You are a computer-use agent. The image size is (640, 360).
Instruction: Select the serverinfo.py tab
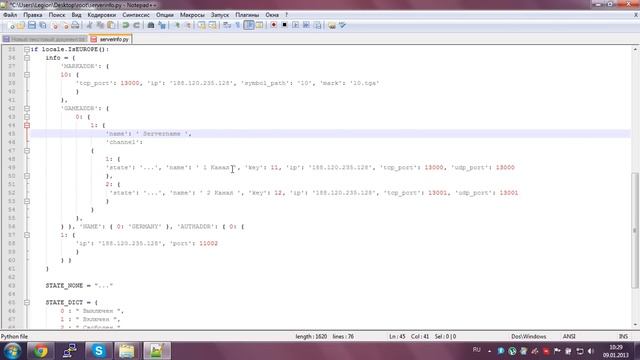tap(110, 39)
